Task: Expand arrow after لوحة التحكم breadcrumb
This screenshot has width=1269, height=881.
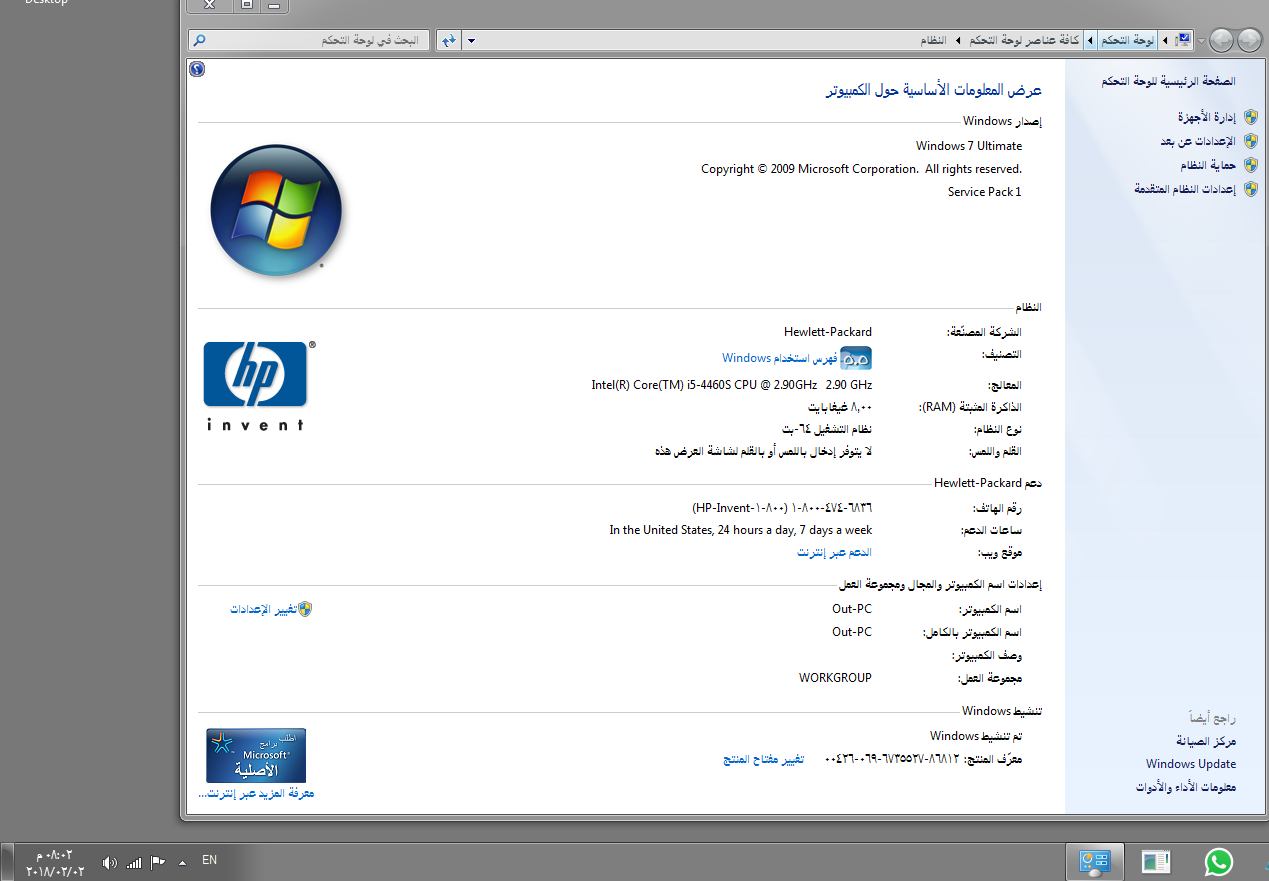Action: point(1089,40)
